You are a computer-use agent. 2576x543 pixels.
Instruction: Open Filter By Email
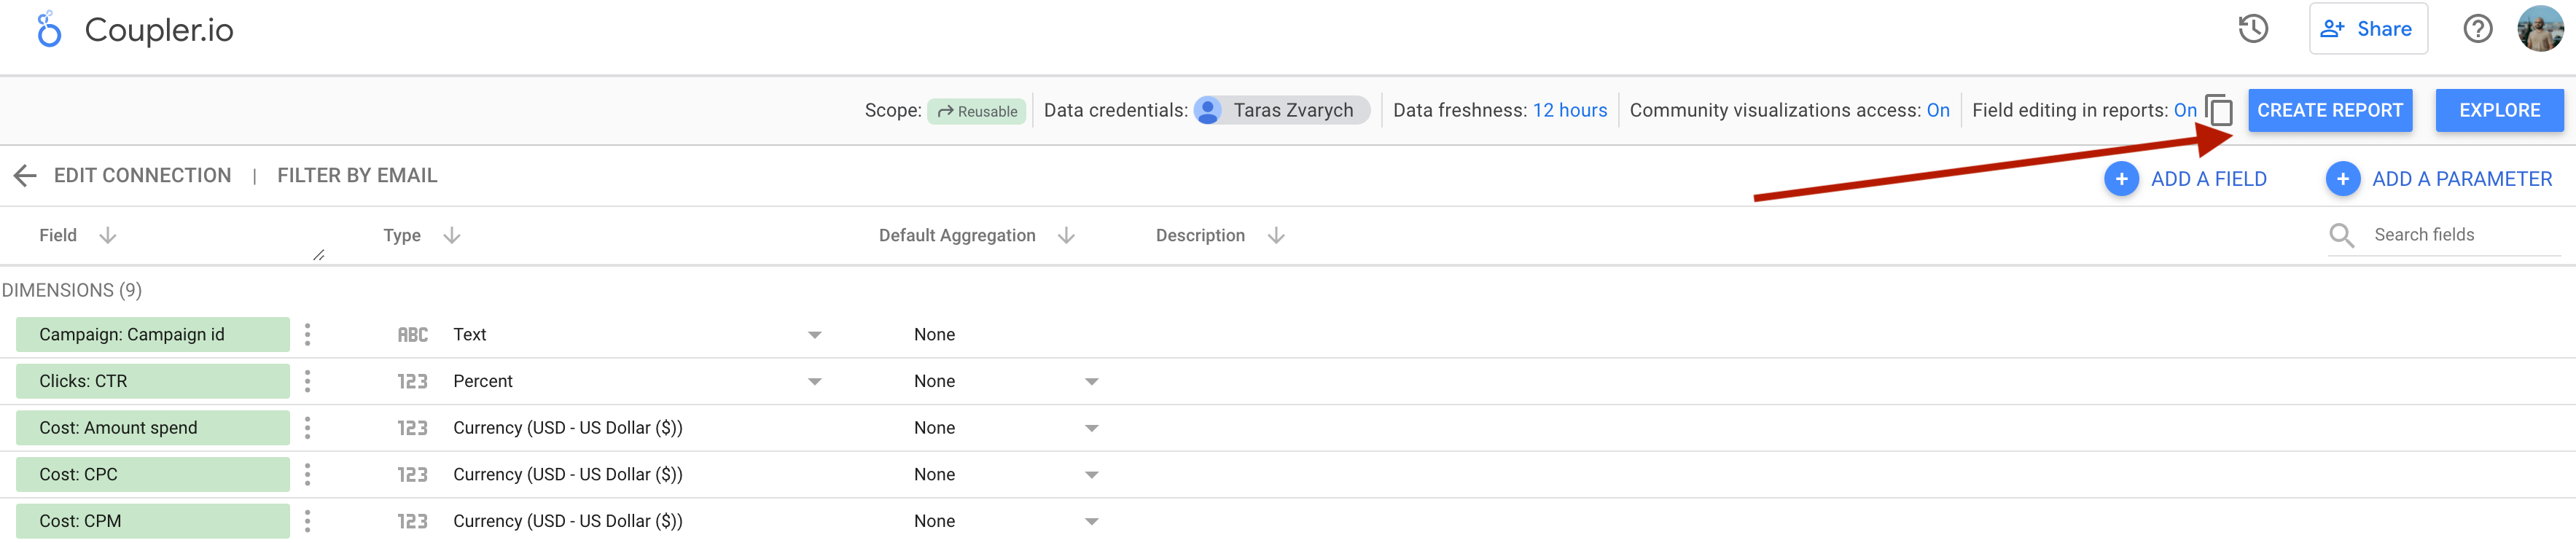click(357, 174)
